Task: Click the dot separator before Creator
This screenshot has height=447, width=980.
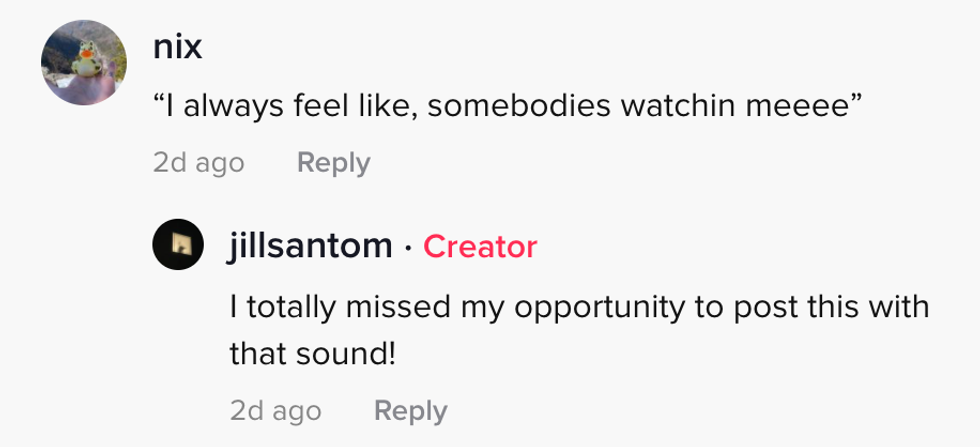Action: click(408, 246)
